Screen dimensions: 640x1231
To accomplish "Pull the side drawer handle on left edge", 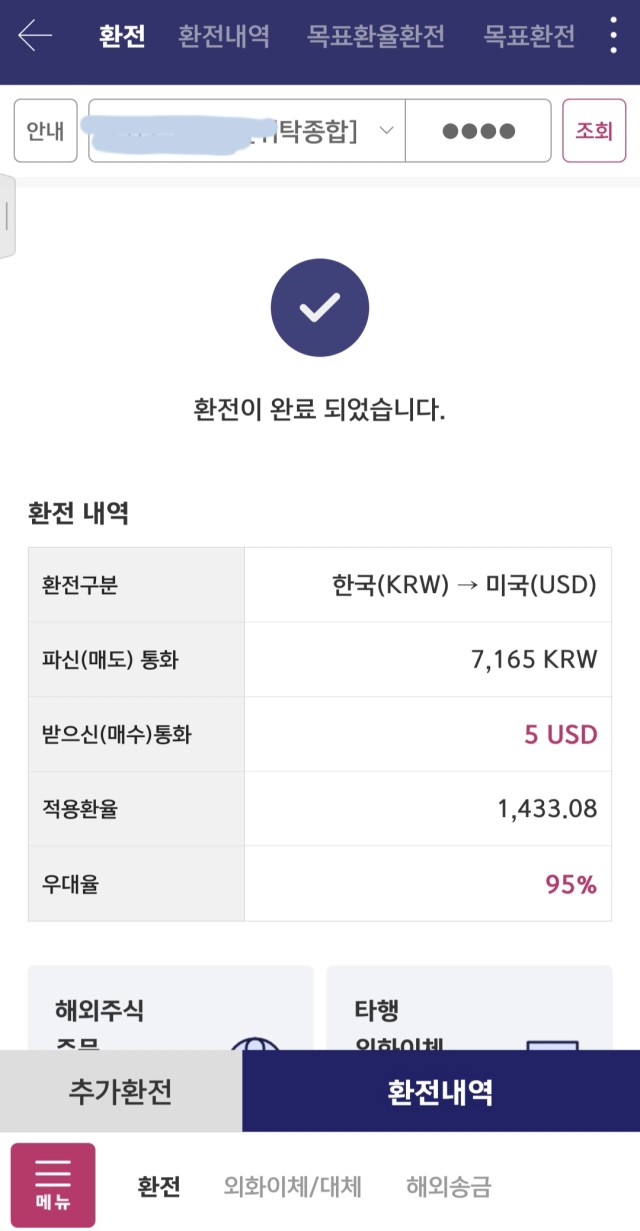I will tap(7, 216).
